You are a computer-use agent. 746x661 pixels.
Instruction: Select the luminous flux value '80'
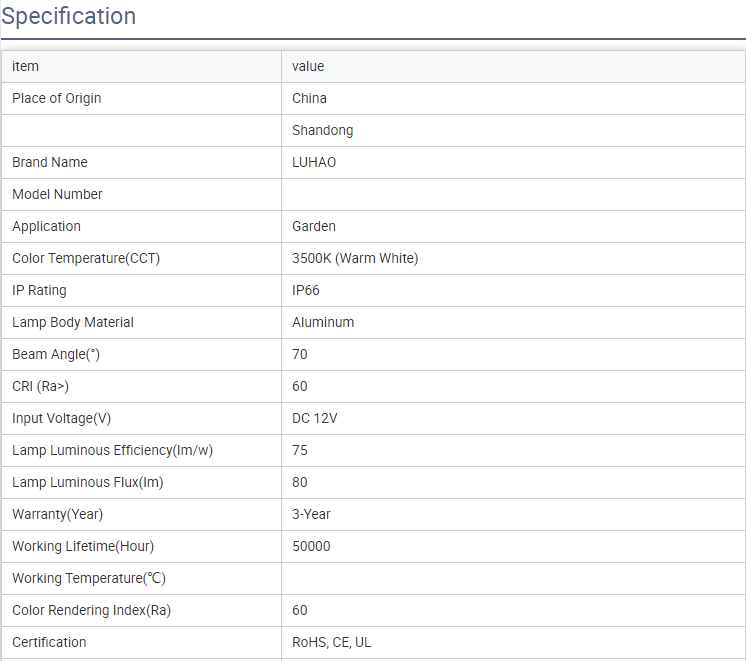[300, 483]
